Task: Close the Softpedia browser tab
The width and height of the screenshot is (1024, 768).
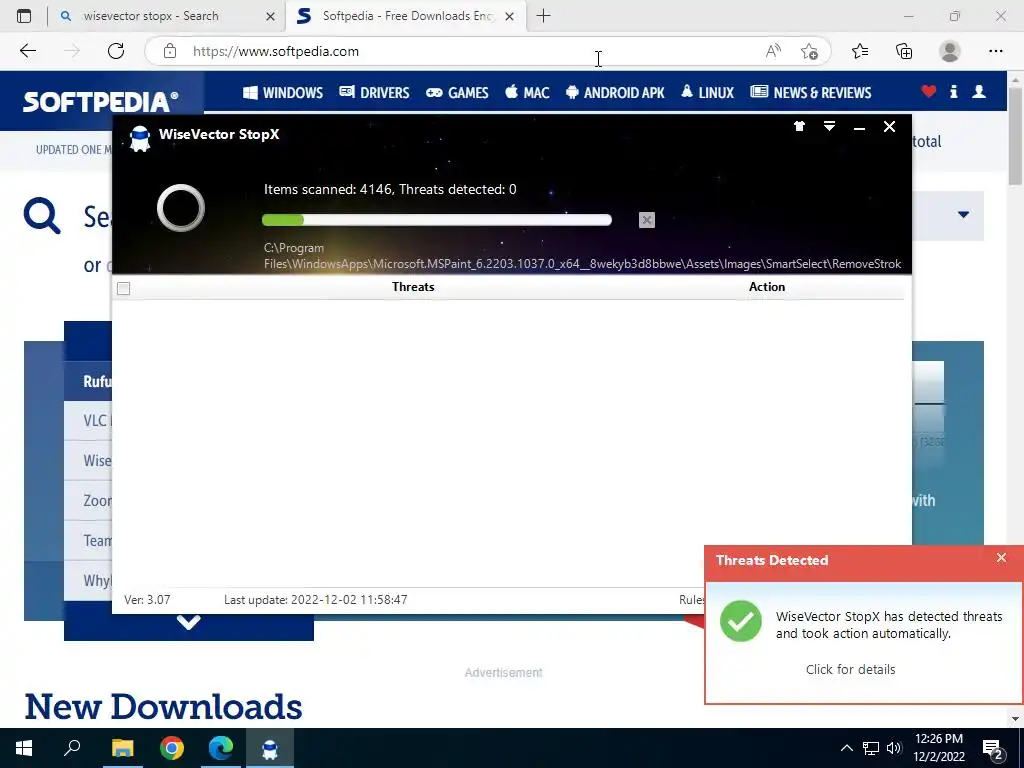Action: point(509,16)
